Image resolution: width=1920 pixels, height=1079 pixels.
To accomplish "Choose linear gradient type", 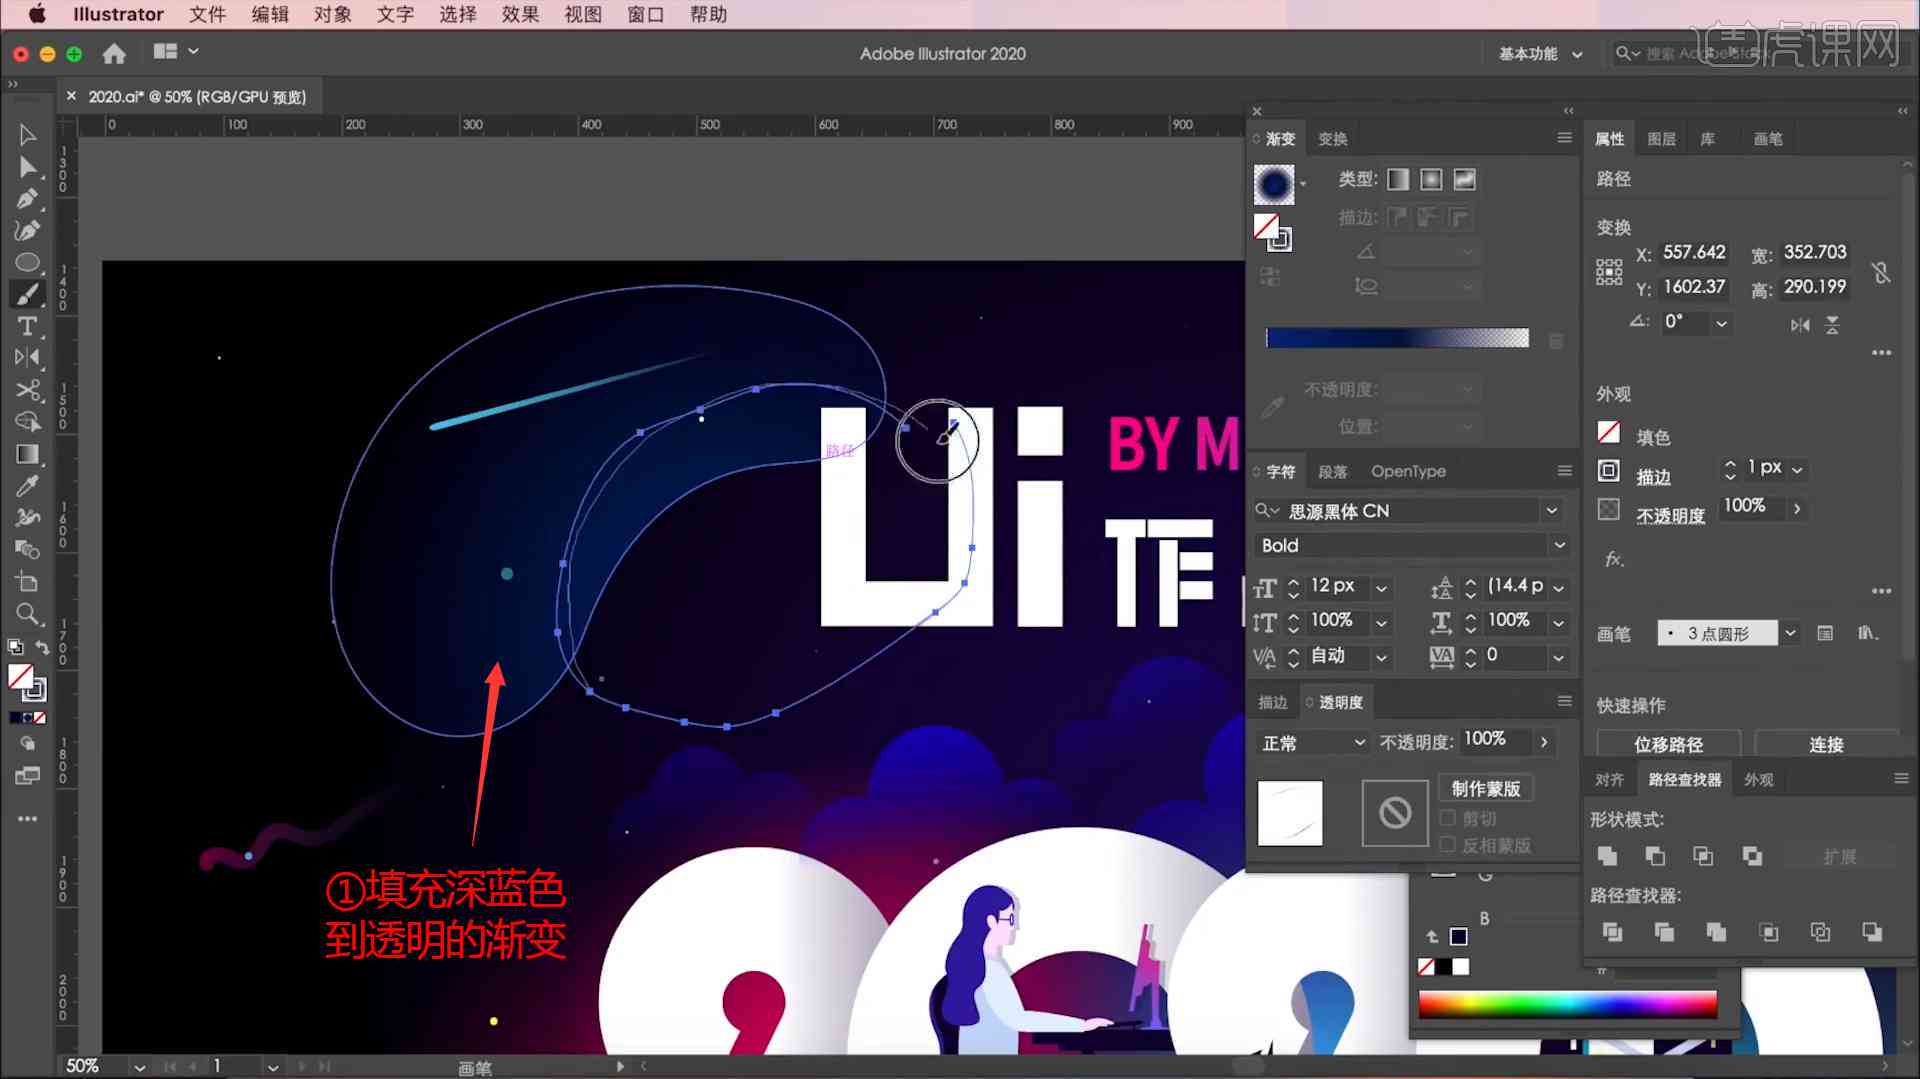I will pos(1398,179).
